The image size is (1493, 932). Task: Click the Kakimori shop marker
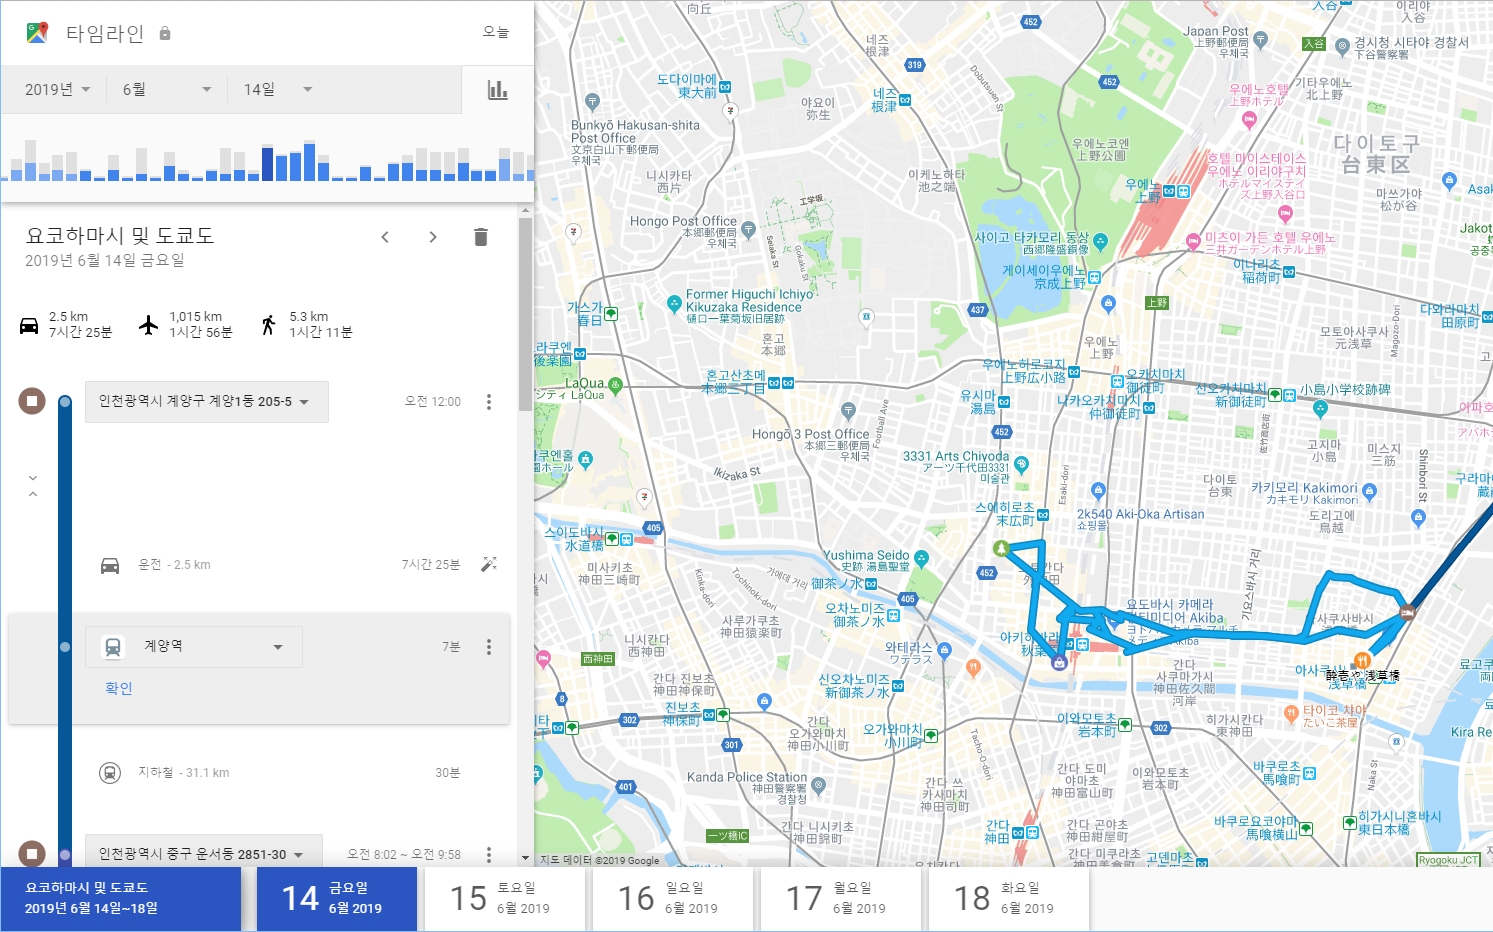(x=1369, y=491)
